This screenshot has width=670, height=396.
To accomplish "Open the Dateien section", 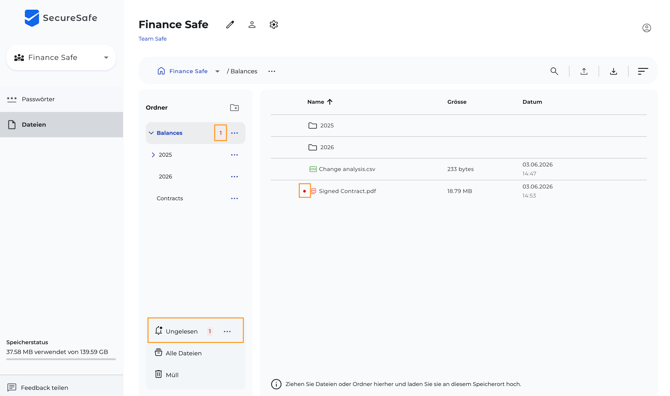I will pos(62,125).
